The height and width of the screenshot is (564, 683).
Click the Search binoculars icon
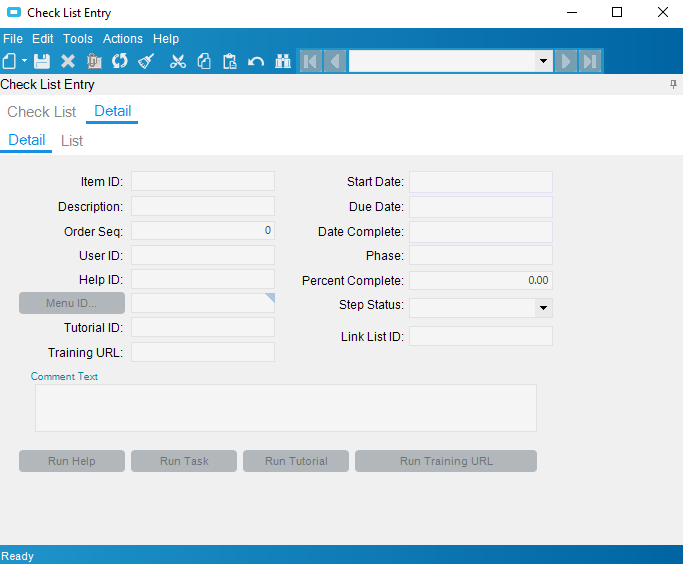(283, 61)
